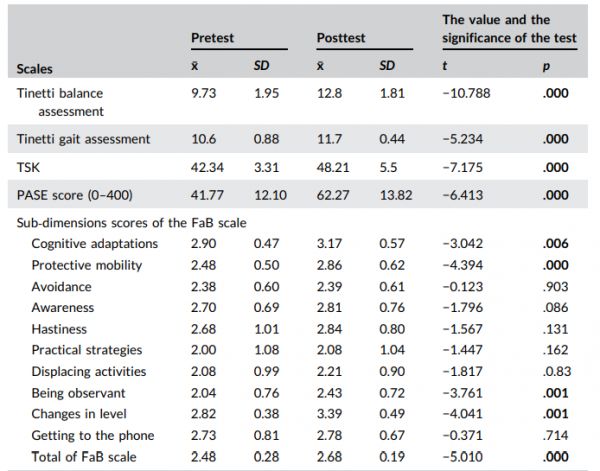
Task: Click the Getting to the phone label
Action: point(92,435)
